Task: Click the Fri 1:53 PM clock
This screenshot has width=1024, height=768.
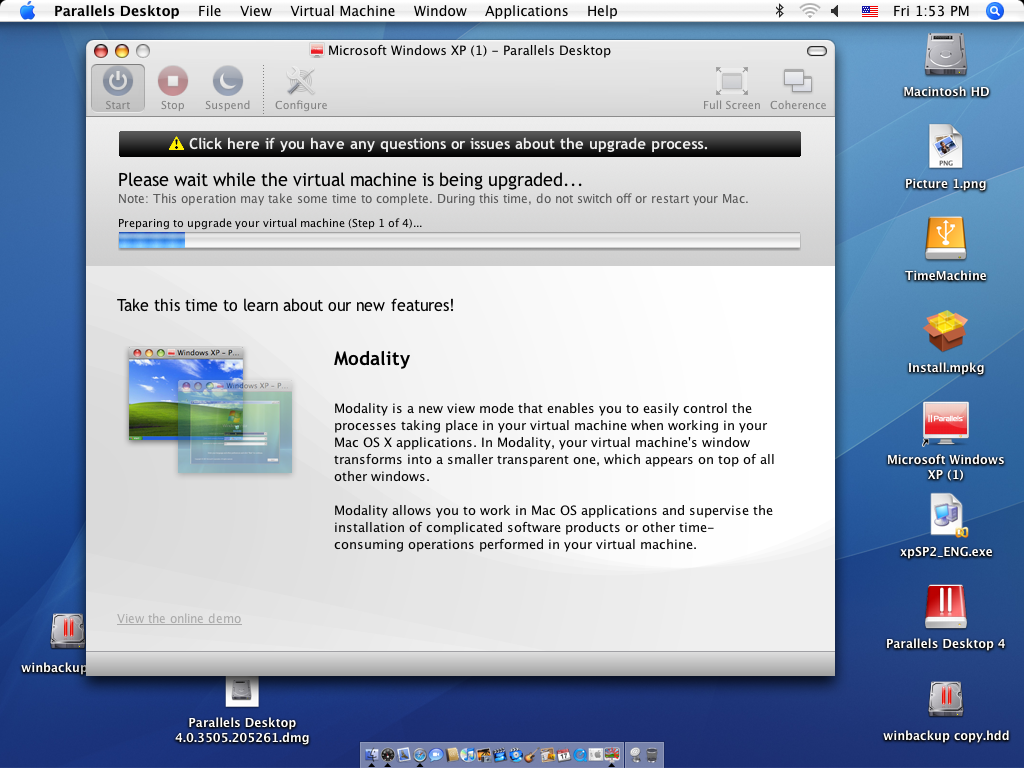Action: [x=931, y=11]
